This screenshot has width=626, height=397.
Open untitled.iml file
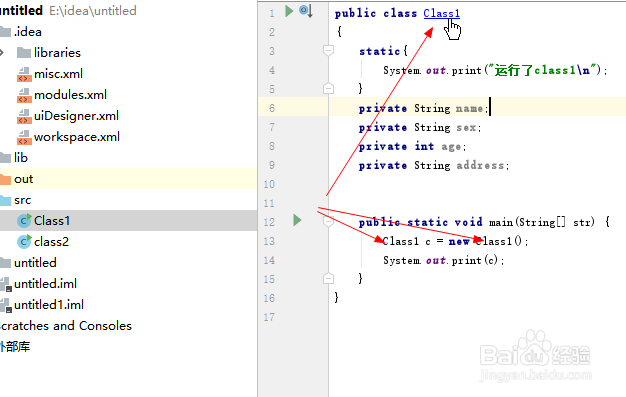pos(45,284)
